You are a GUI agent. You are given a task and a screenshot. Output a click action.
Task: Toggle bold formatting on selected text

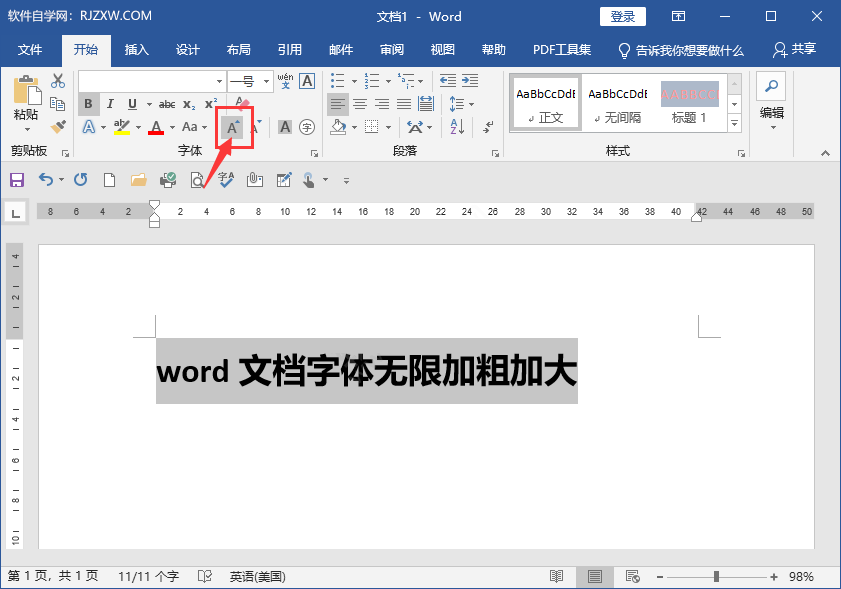point(89,104)
